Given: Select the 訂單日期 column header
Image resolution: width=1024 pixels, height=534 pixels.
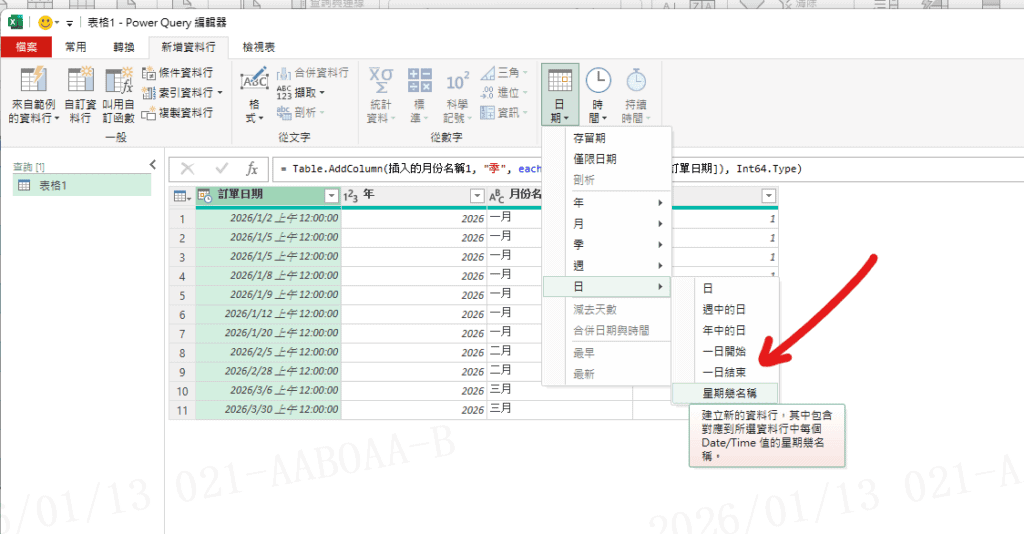Looking at the screenshot, I should click(268, 195).
